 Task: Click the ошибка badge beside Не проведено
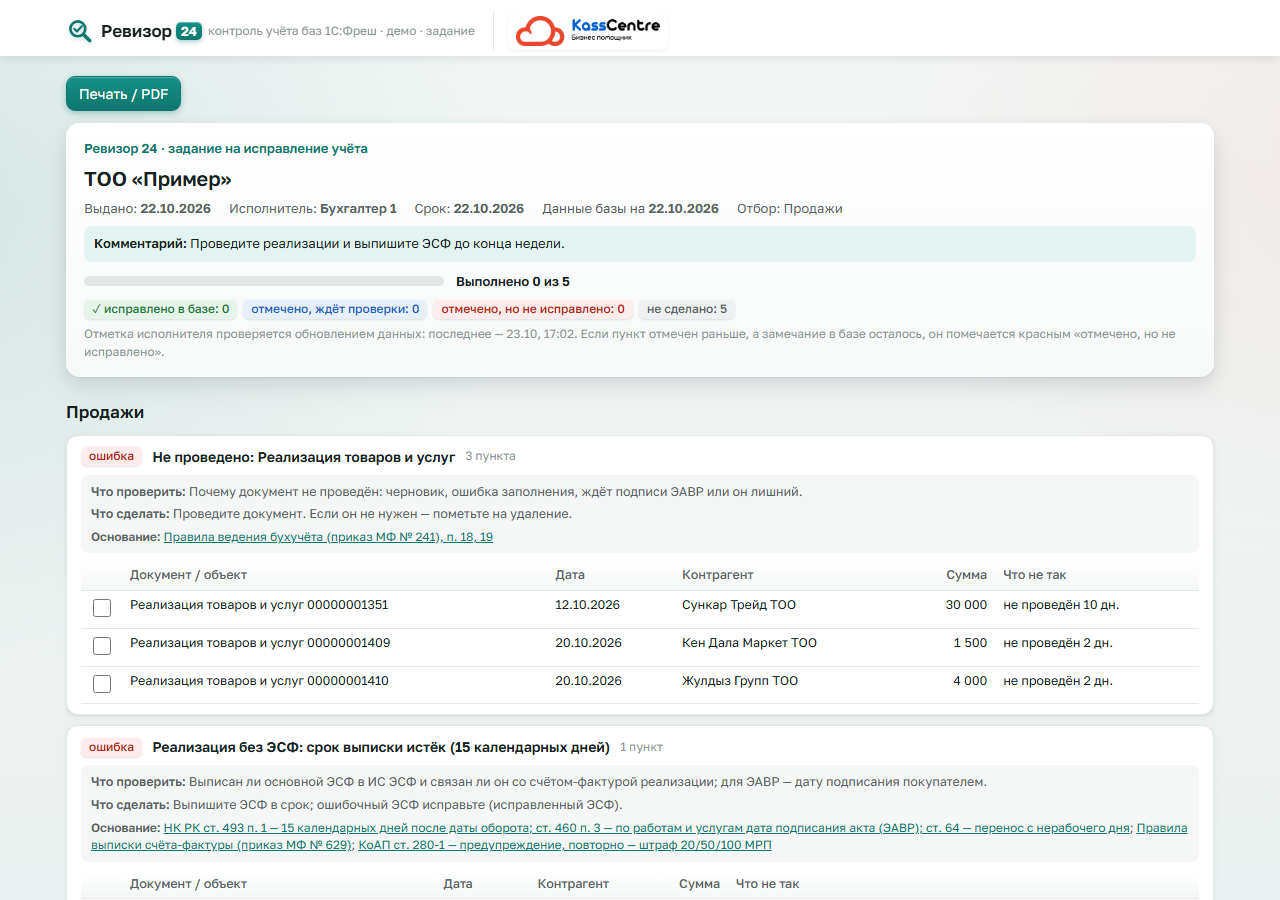[x=112, y=456]
